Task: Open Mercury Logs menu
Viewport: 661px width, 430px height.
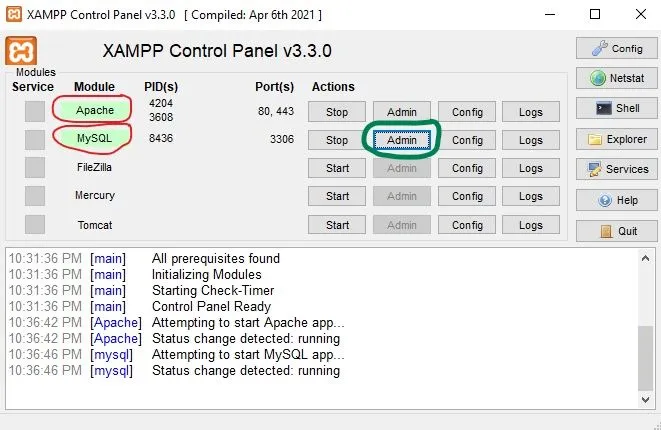Action: coord(531,196)
